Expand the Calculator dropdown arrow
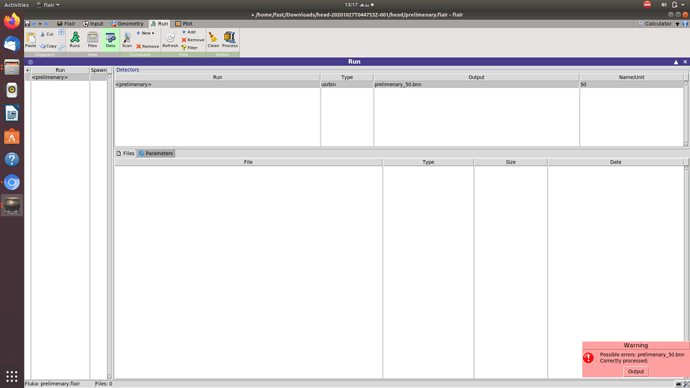 677,24
